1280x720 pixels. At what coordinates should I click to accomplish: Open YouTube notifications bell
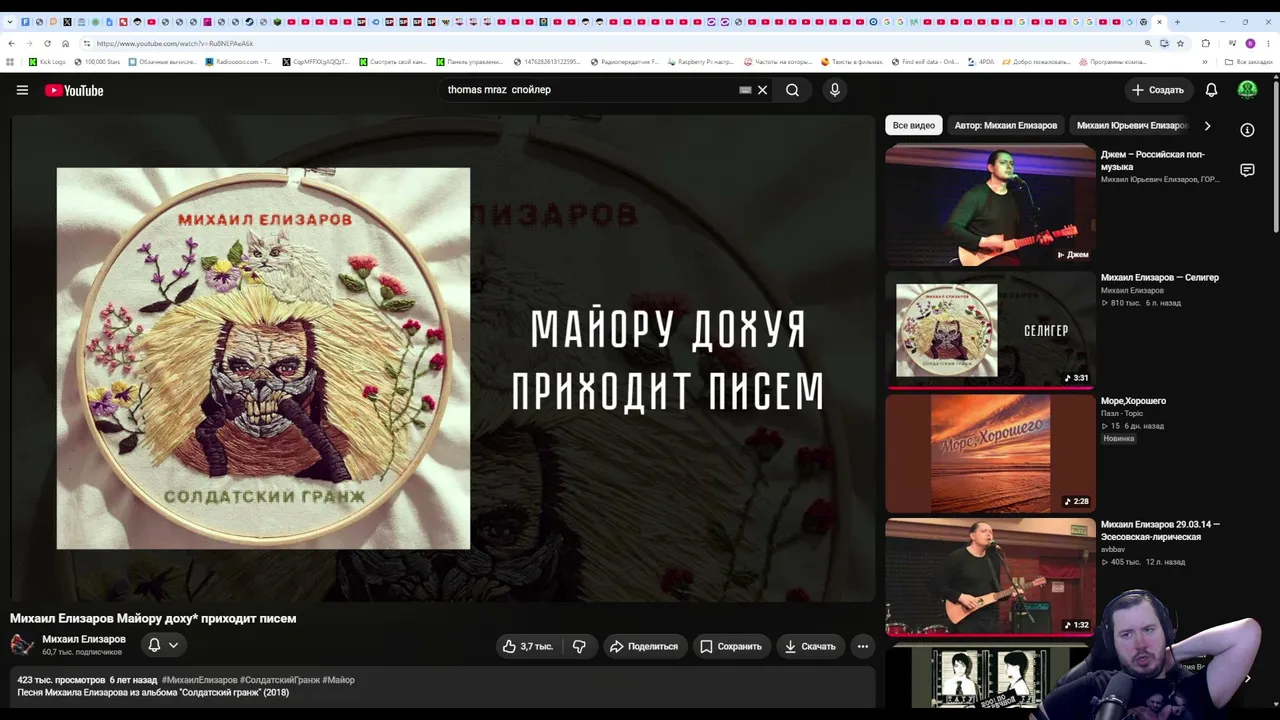1211,90
